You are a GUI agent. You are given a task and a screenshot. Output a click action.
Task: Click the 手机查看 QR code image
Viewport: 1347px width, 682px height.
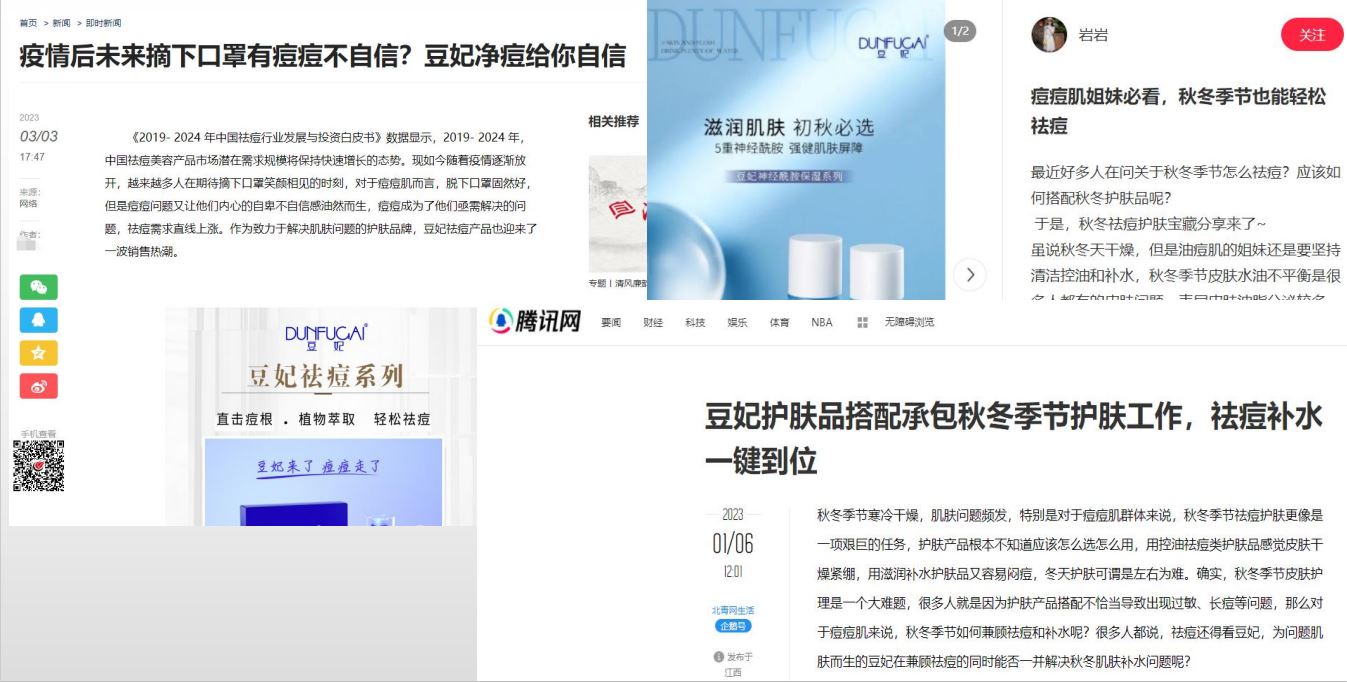pyautogui.click(x=38, y=466)
